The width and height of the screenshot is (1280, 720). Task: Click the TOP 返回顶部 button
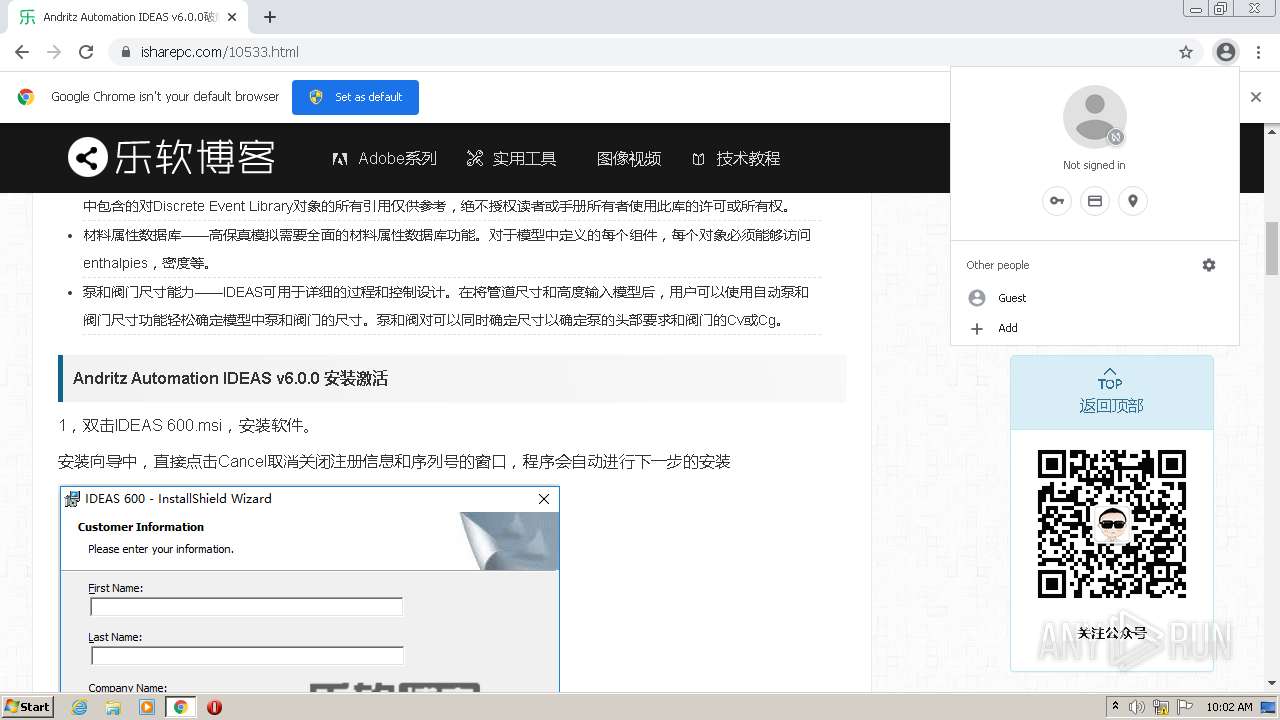coord(1111,392)
